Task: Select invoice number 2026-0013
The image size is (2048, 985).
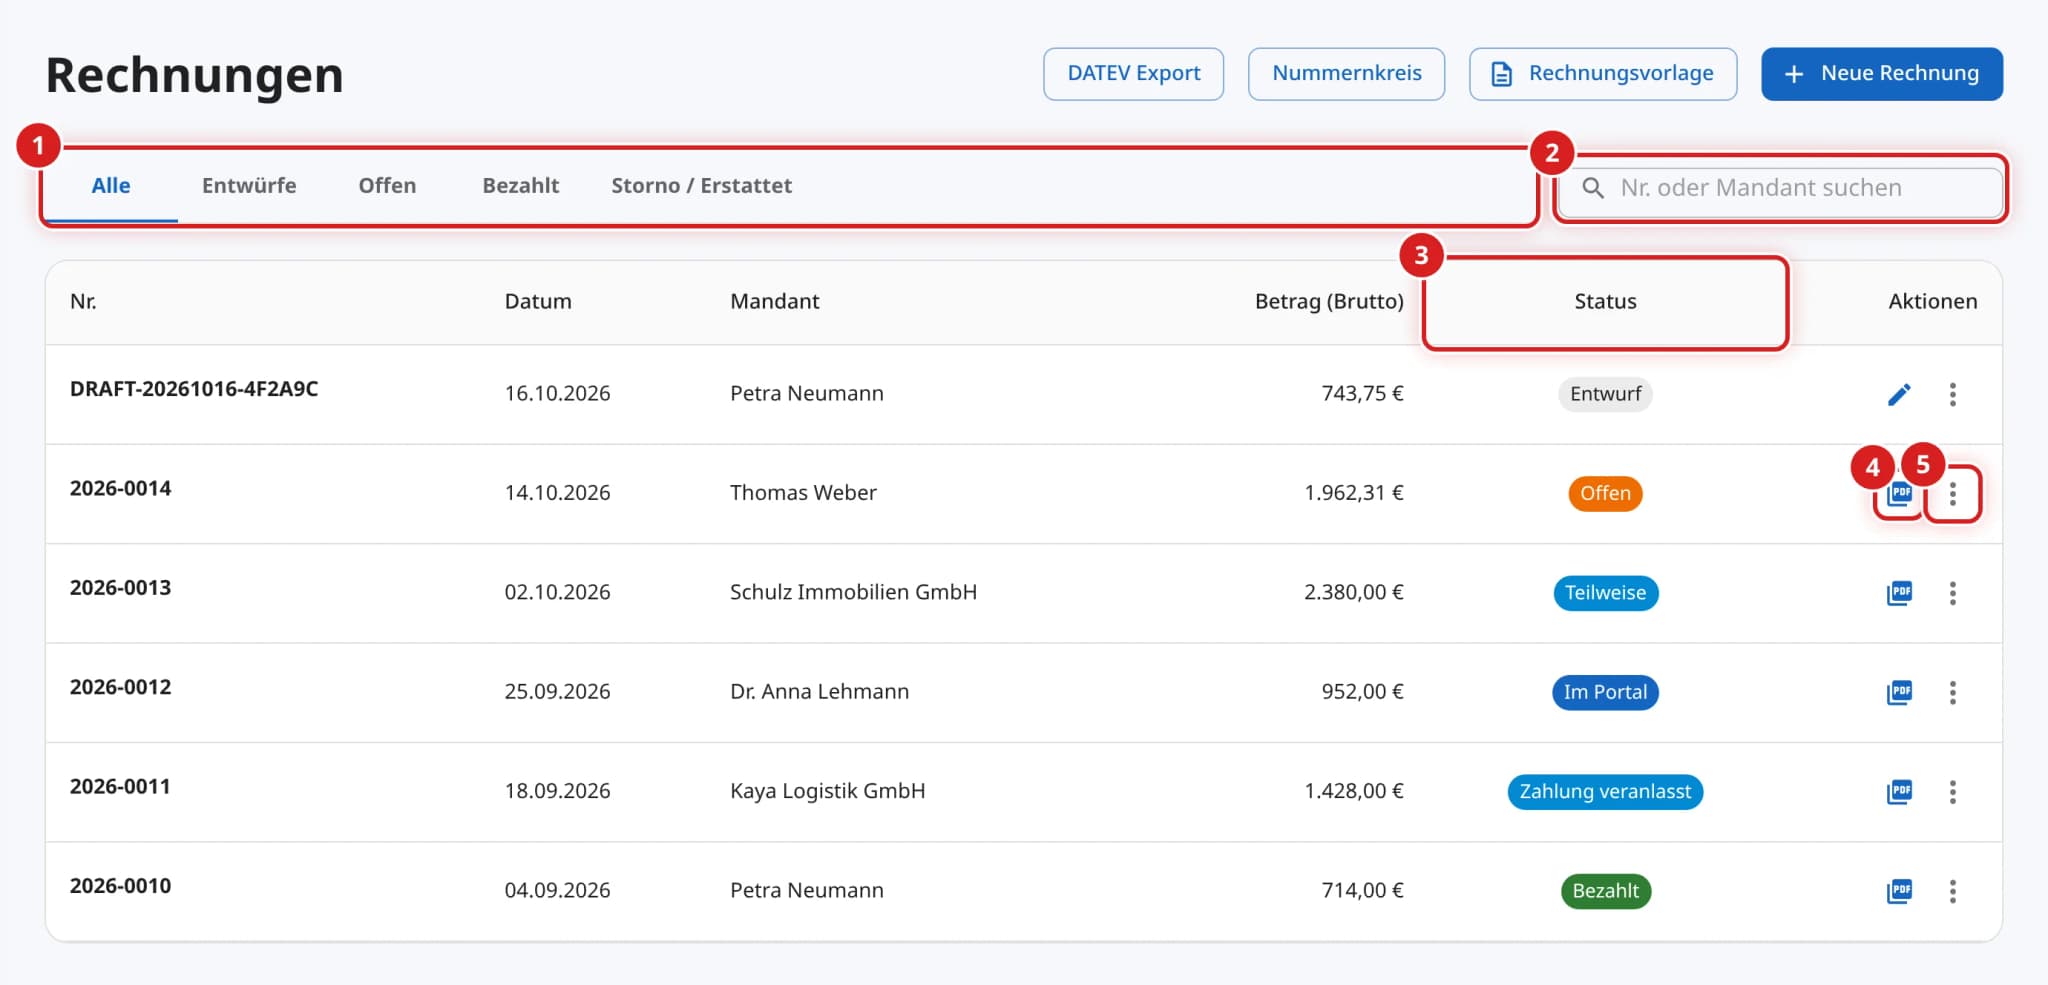Action: coord(120,588)
